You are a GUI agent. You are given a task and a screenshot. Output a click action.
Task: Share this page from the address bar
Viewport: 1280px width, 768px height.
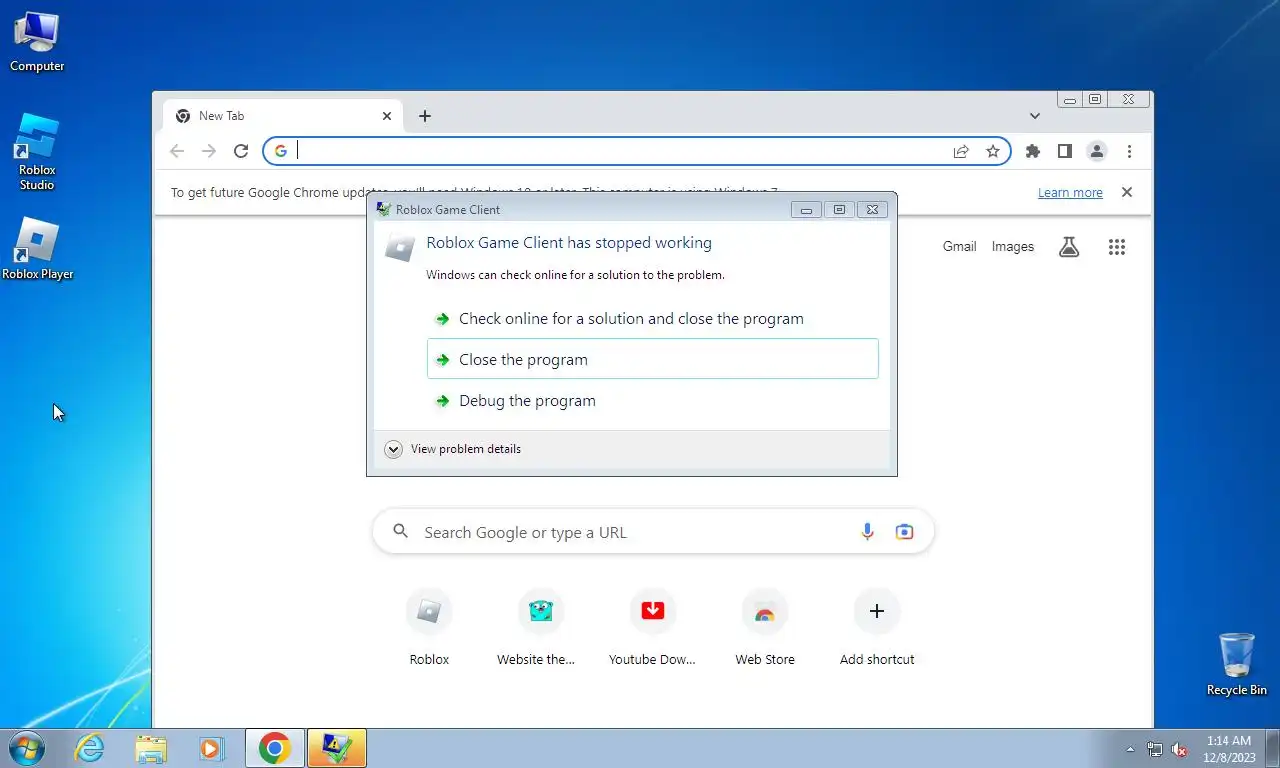coord(961,151)
